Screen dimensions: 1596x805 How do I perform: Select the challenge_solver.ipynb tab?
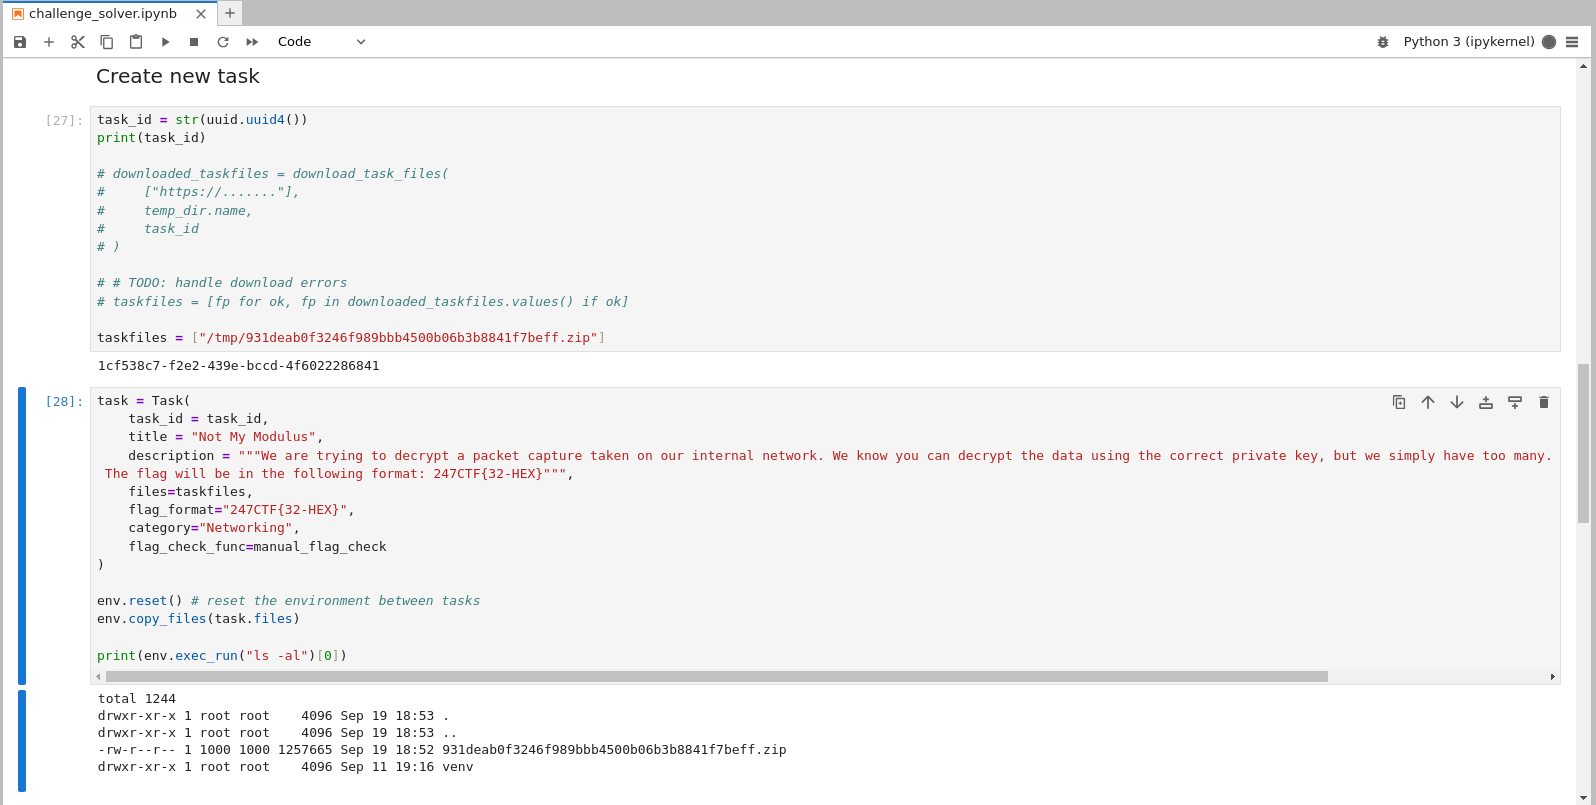(x=102, y=14)
